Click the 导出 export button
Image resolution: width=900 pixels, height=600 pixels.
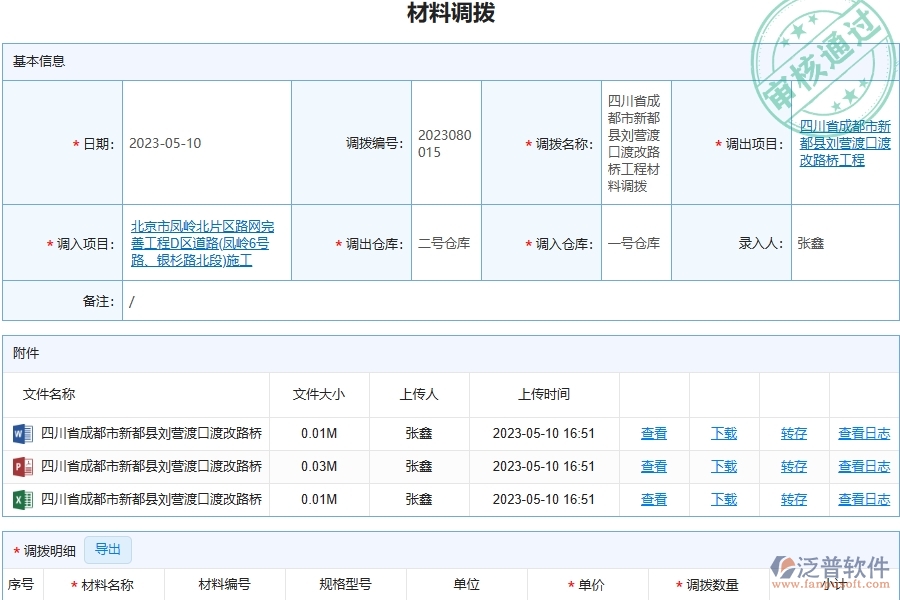(108, 549)
